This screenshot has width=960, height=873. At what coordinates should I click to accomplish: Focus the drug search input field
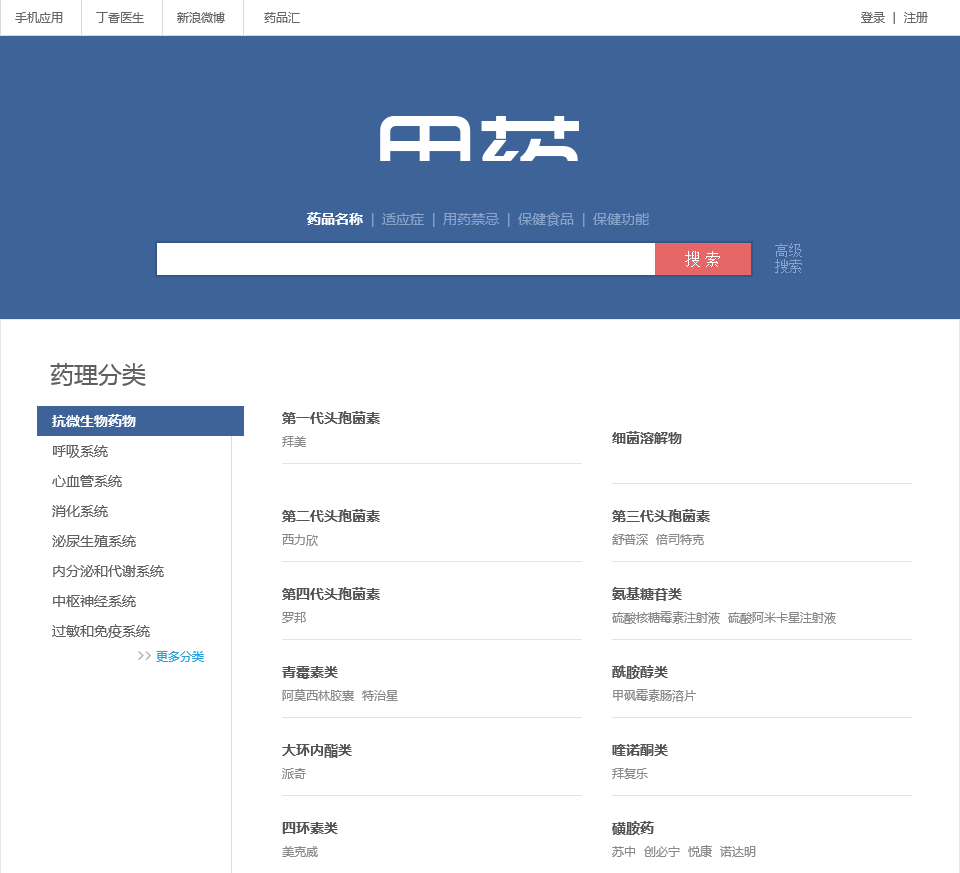[406, 259]
